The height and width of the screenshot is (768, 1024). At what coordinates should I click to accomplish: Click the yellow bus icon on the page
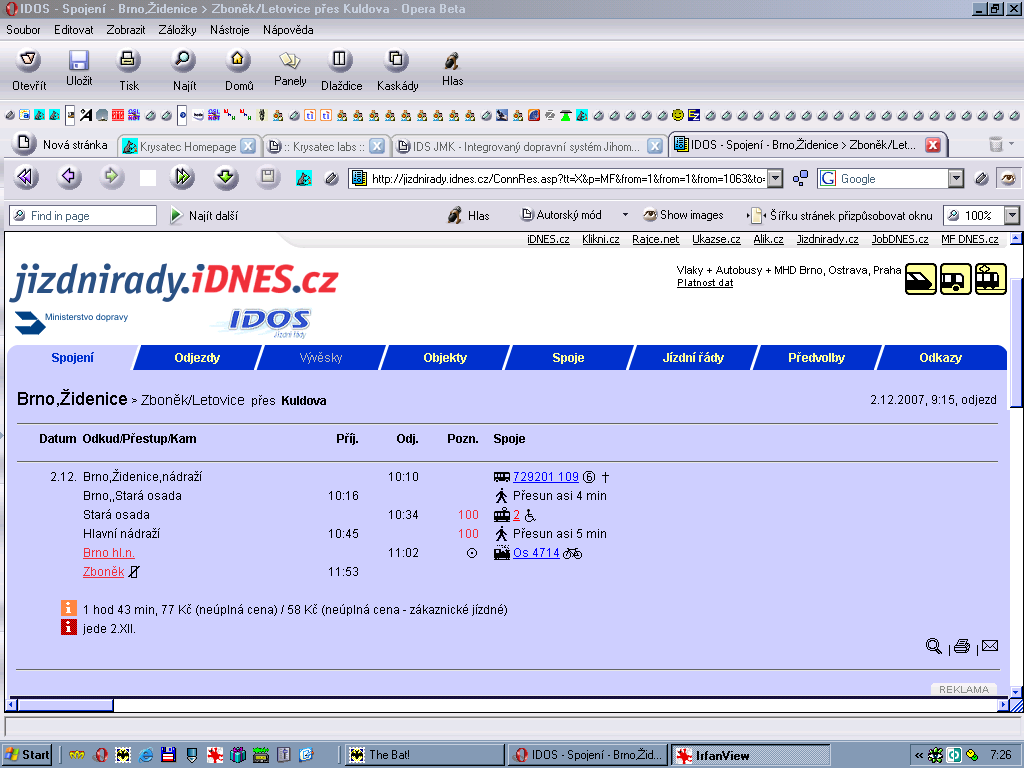tap(955, 279)
